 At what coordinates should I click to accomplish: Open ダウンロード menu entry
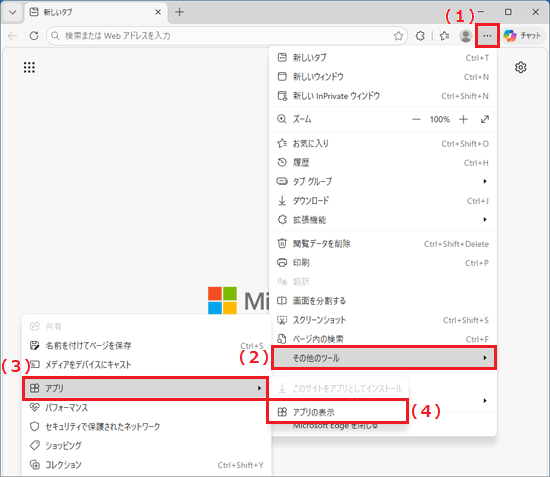(x=383, y=201)
